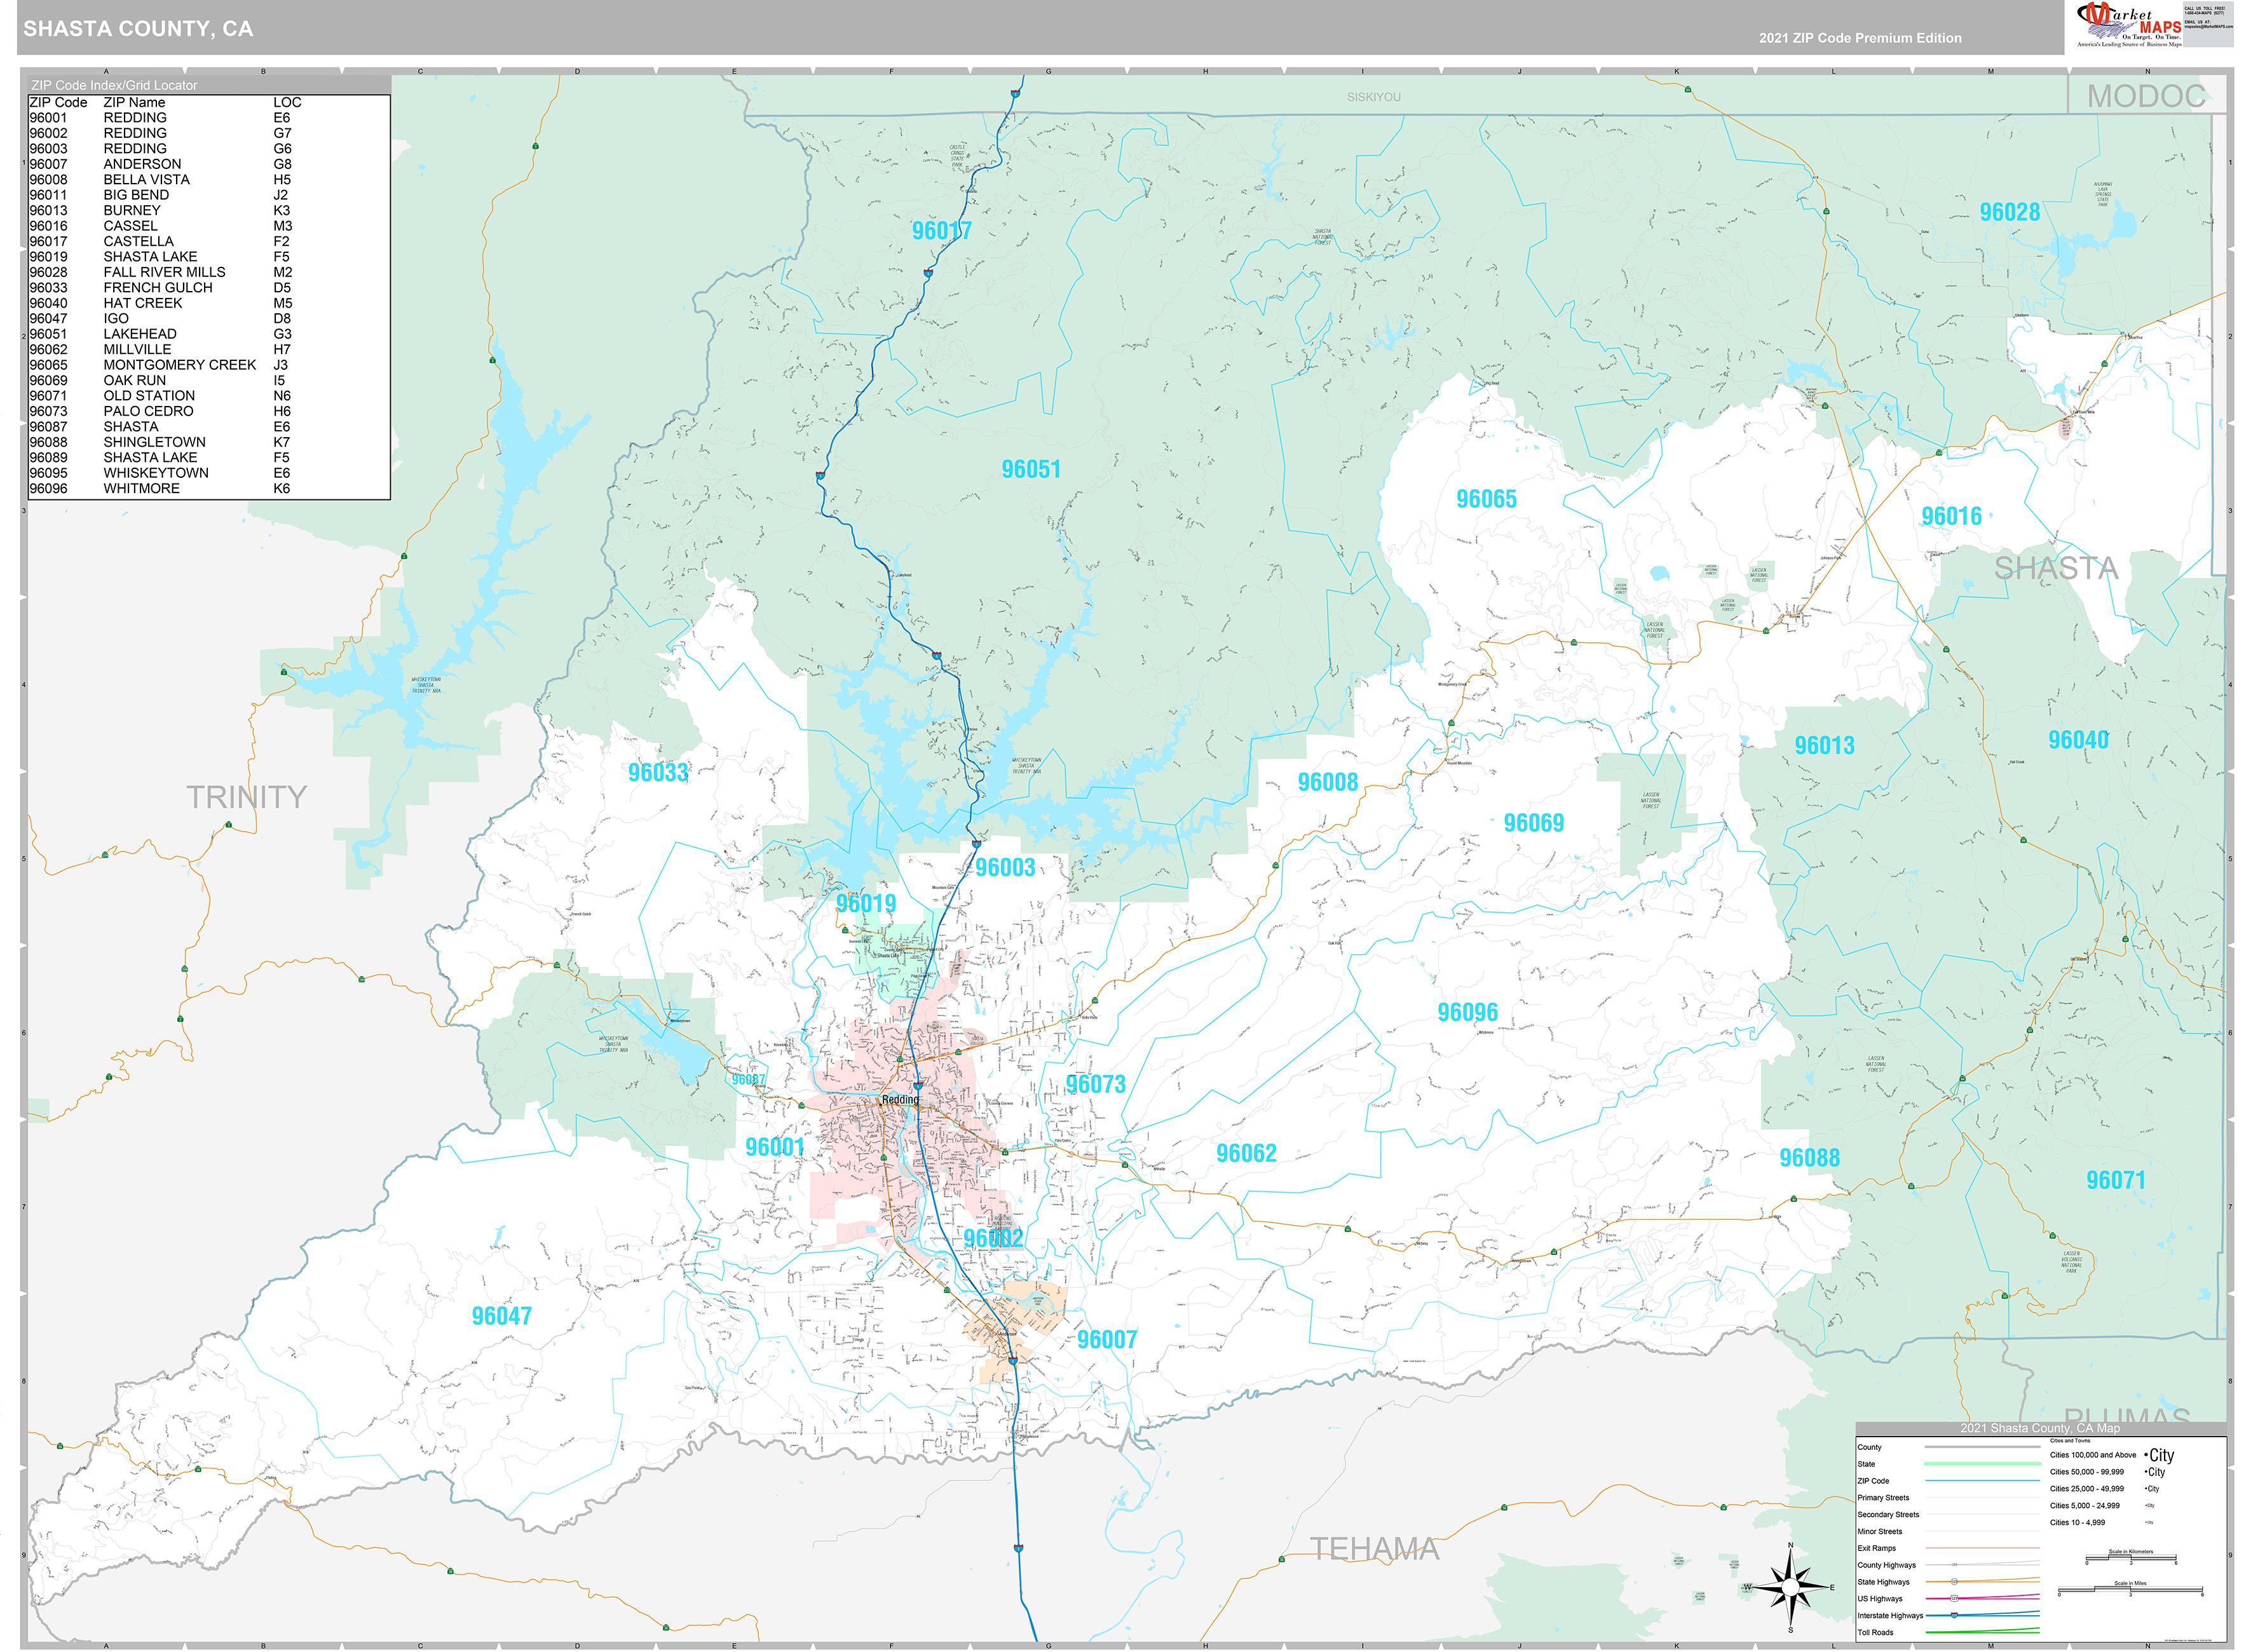Viewport: 2253px width, 1652px height.
Task: Select the 96019 label on the map
Action: coord(866,904)
